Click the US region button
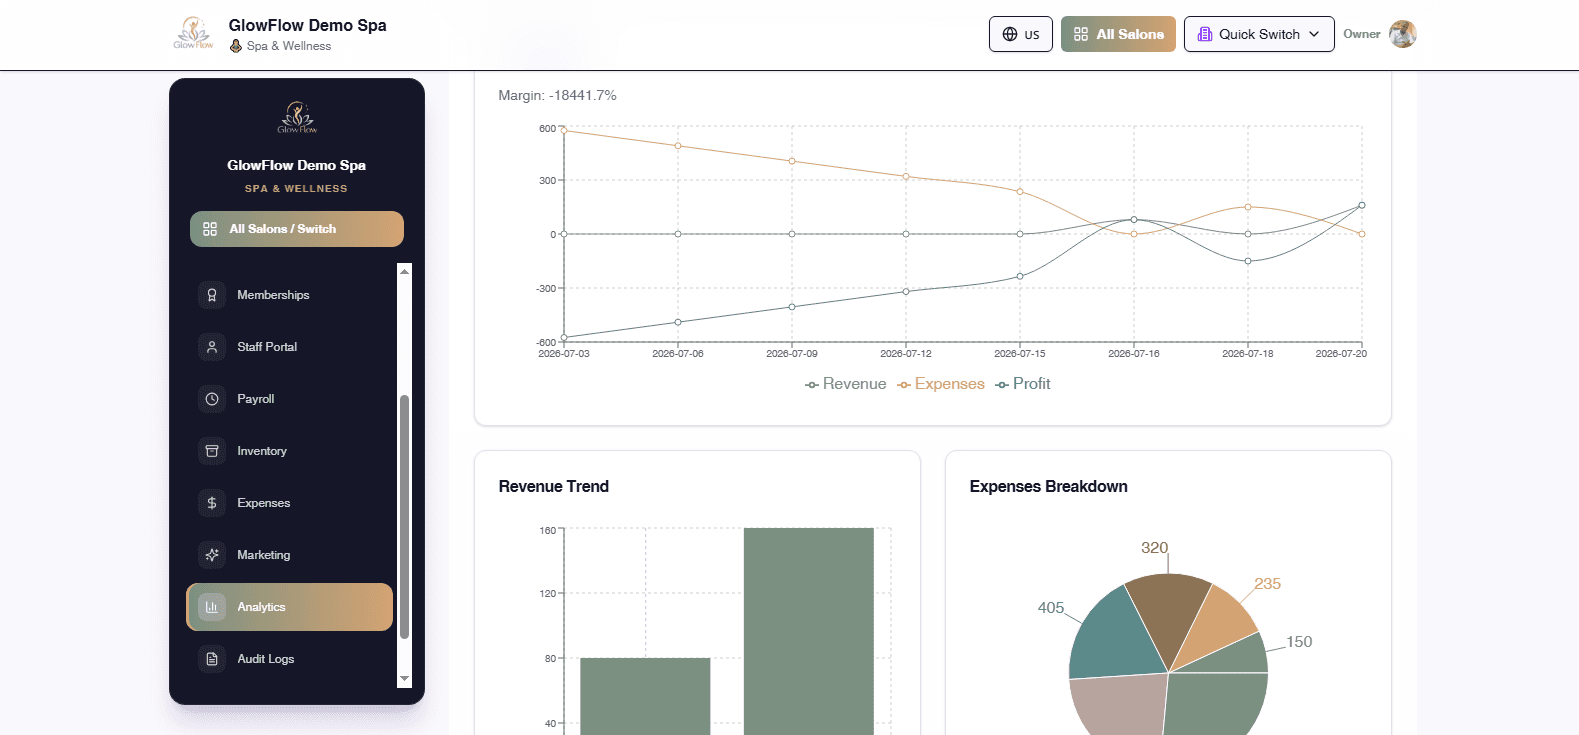Screen dimensions: 1579x735 click(1021, 34)
